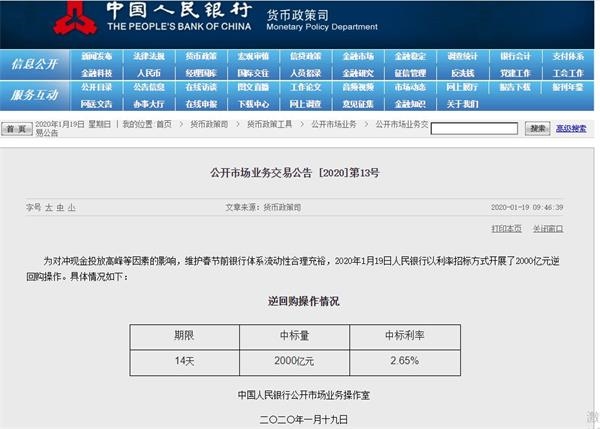Viewport: 600px width, 429px height.
Task: Open 下载中心 in the service menu
Action: coord(253,103)
